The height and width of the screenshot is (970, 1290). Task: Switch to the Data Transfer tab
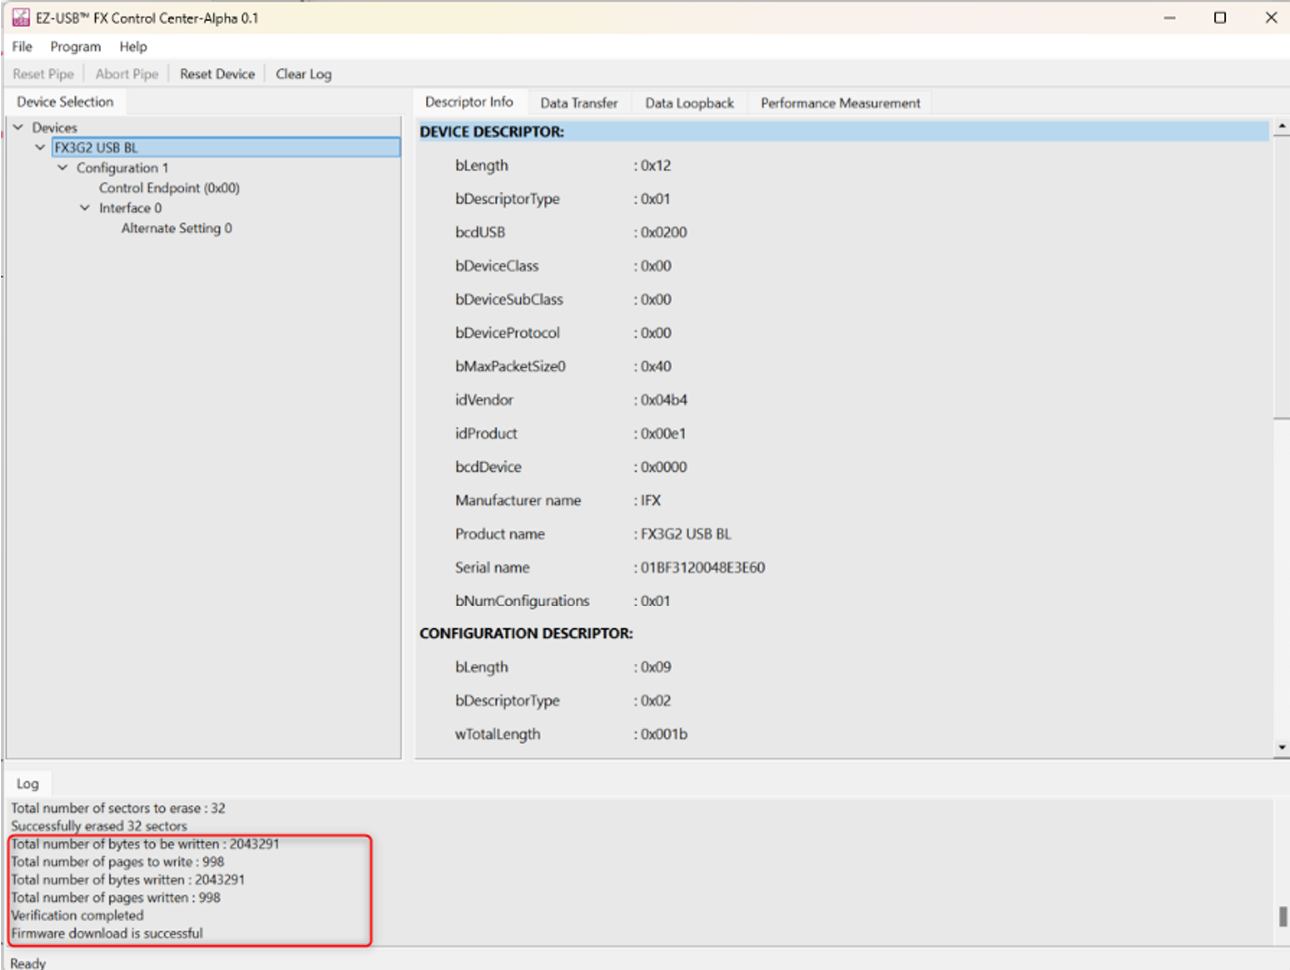coord(579,103)
